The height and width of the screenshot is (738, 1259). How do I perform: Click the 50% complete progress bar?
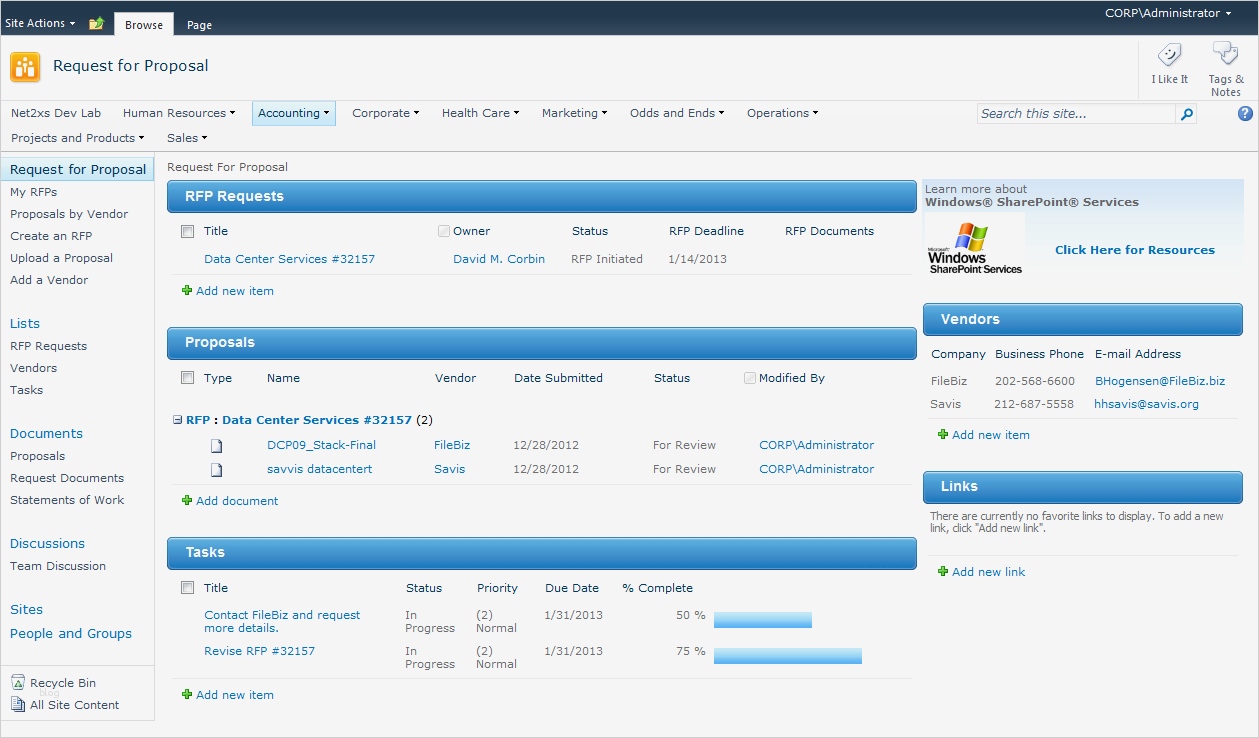(x=763, y=620)
